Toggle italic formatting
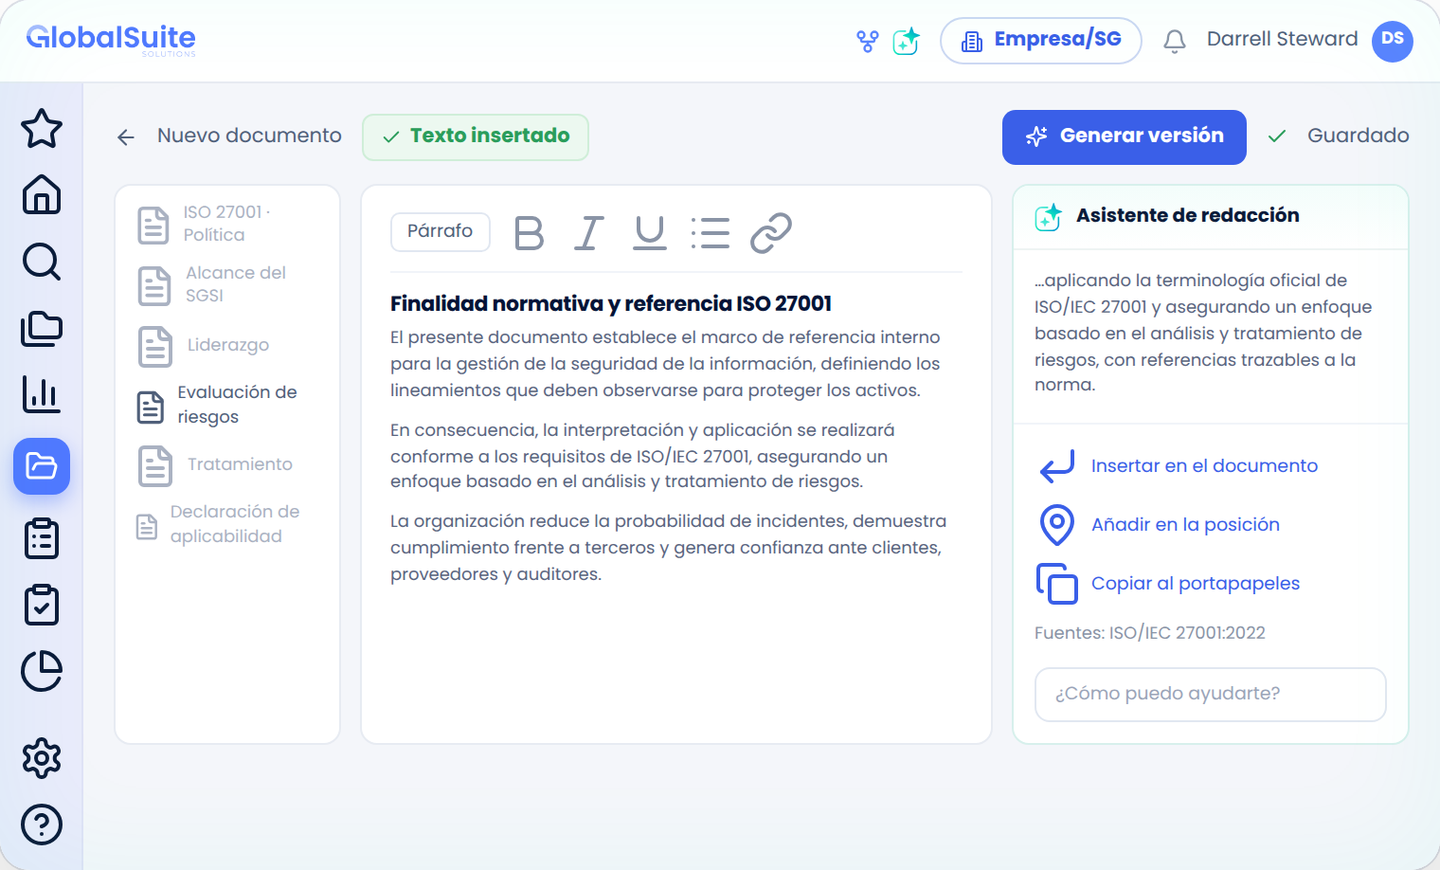Screen dimensions: 1440x870 (589, 233)
